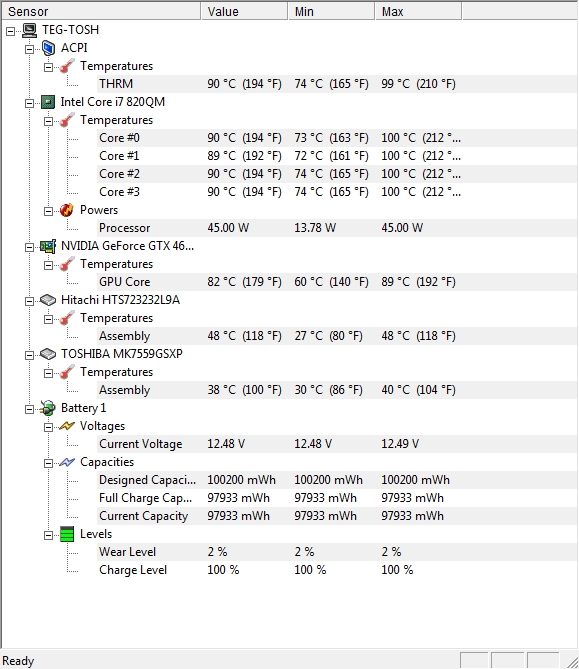This screenshot has width=579, height=669.
Task: Collapse the TOSHIBA MK7559GSXP node
Action: click(29, 355)
